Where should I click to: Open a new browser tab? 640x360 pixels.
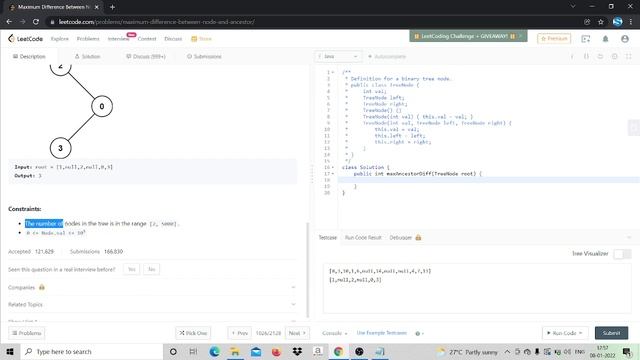(112, 7)
